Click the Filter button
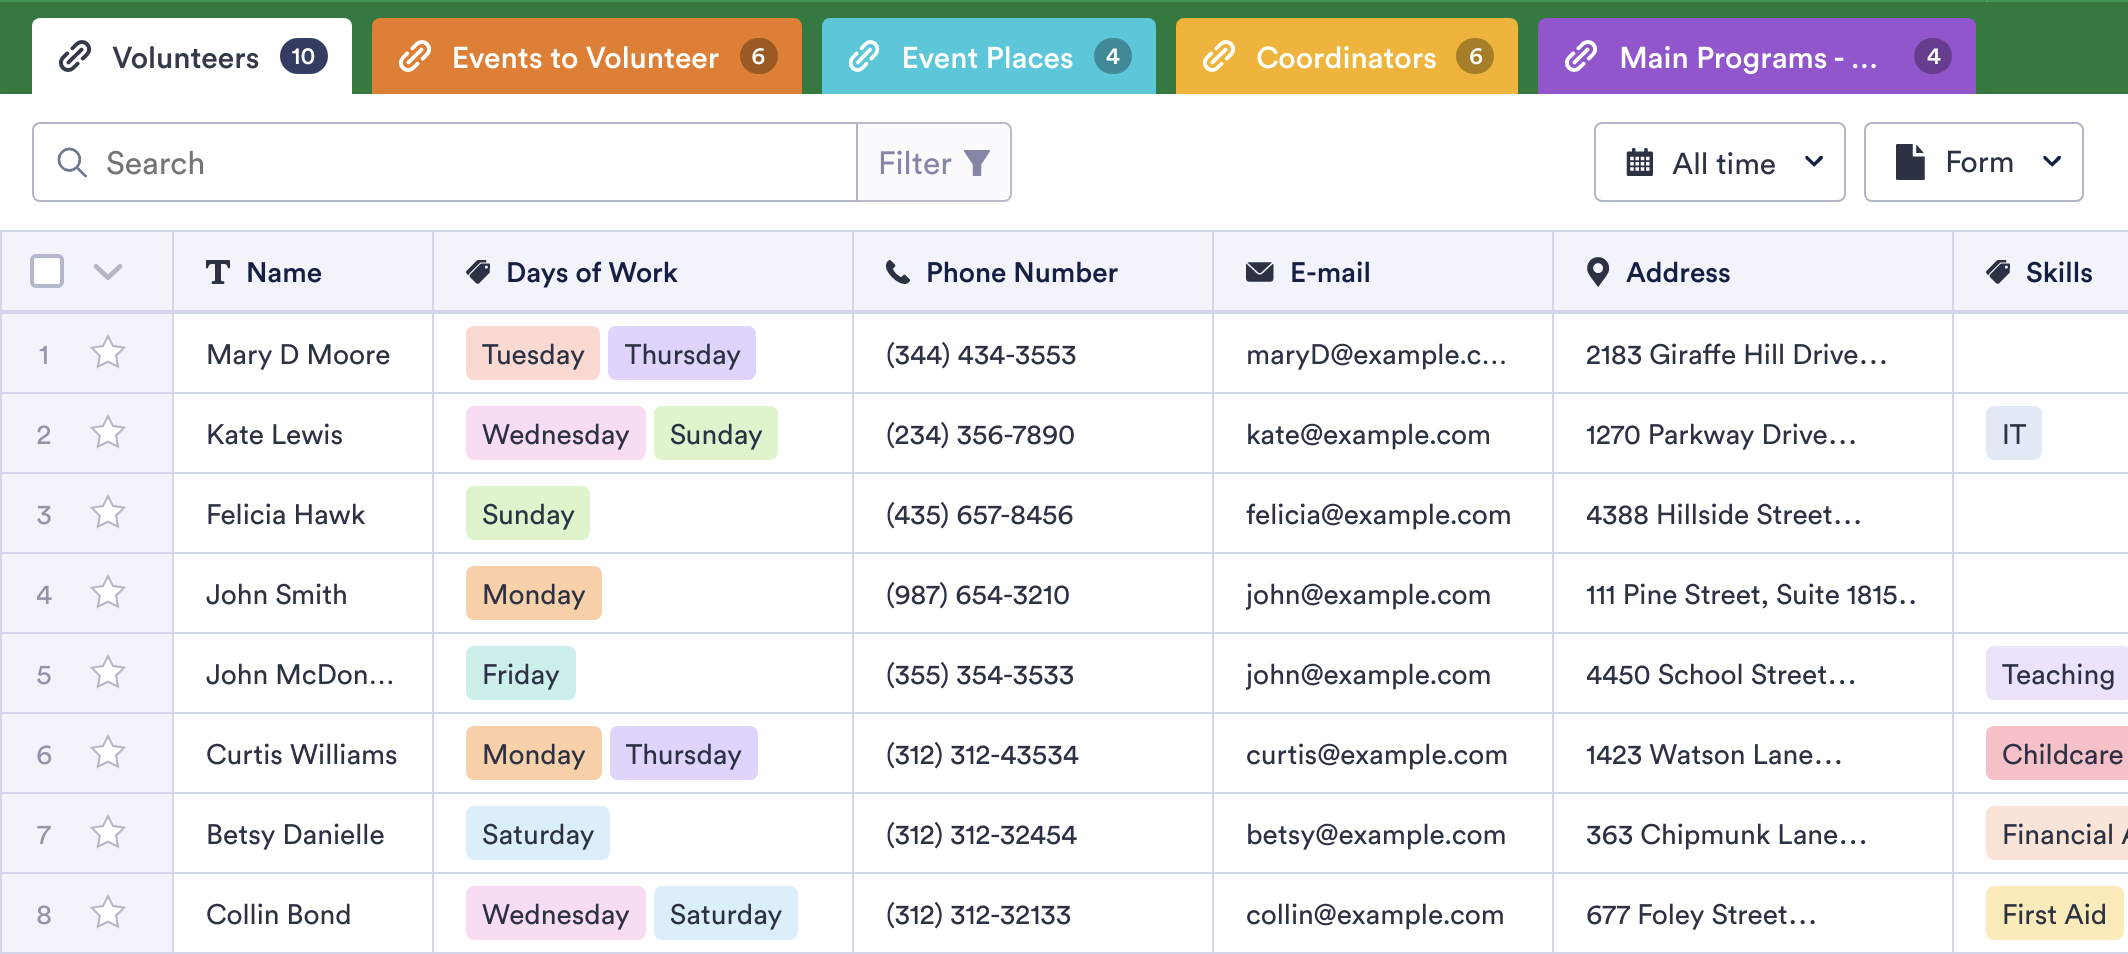Screen dimensions: 2128x954 click(x=933, y=162)
